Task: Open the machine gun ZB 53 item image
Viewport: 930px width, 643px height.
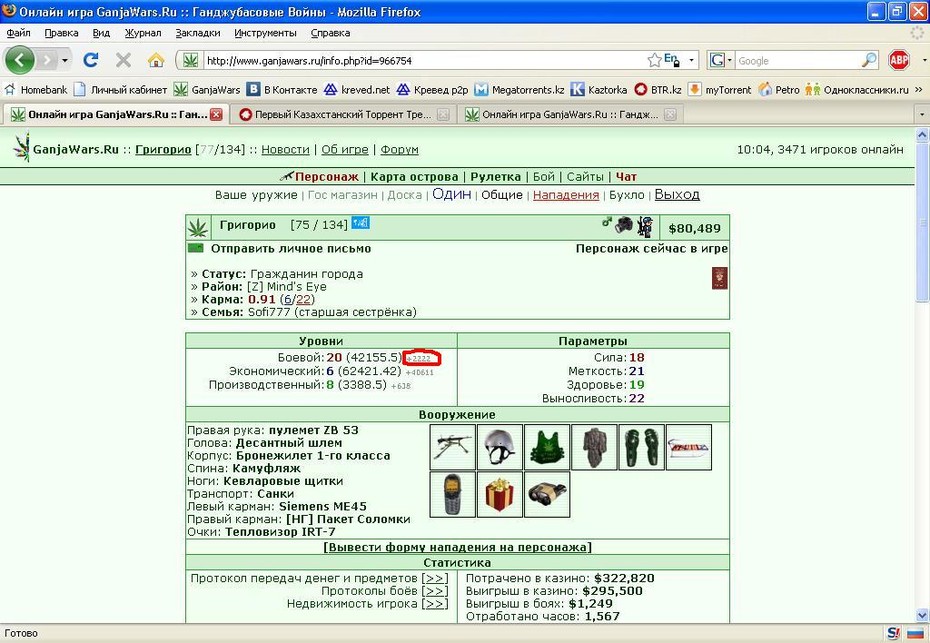Action: coord(453,447)
